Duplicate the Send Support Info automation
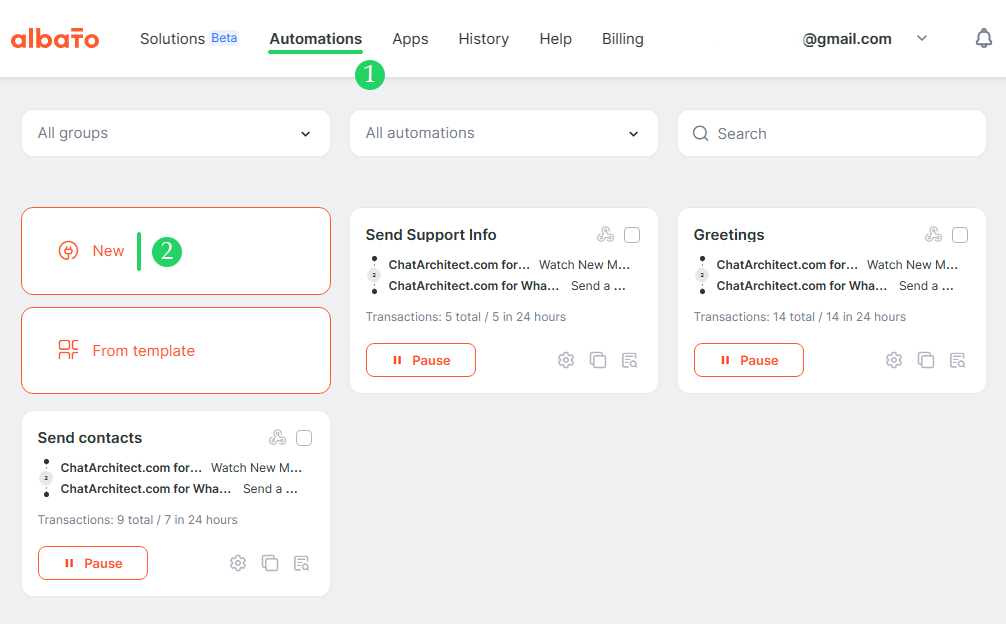The width and height of the screenshot is (1006, 624). 598,360
